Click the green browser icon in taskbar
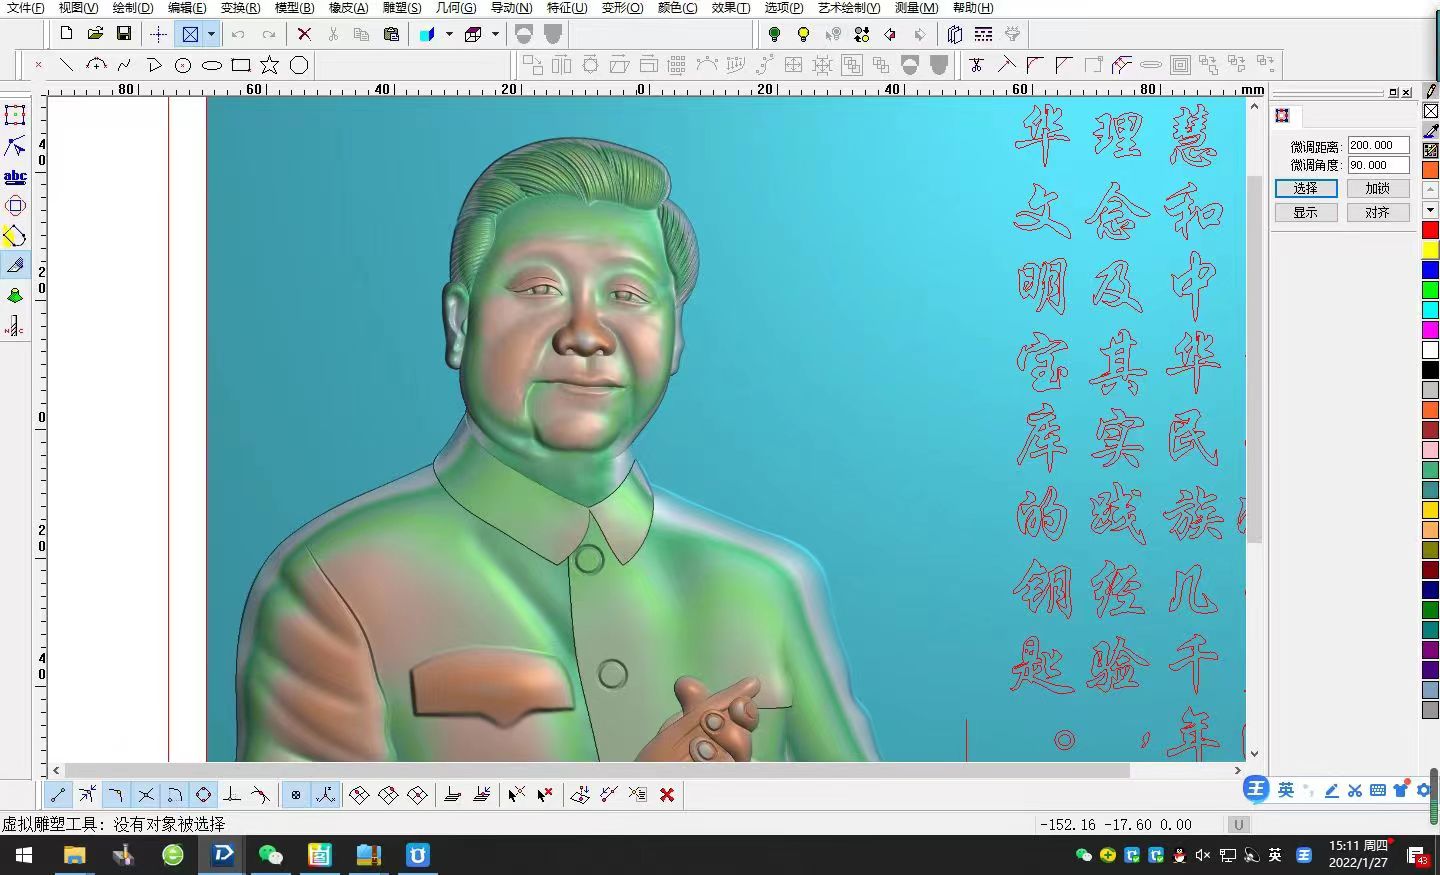This screenshot has height=875, width=1440. point(173,855)
